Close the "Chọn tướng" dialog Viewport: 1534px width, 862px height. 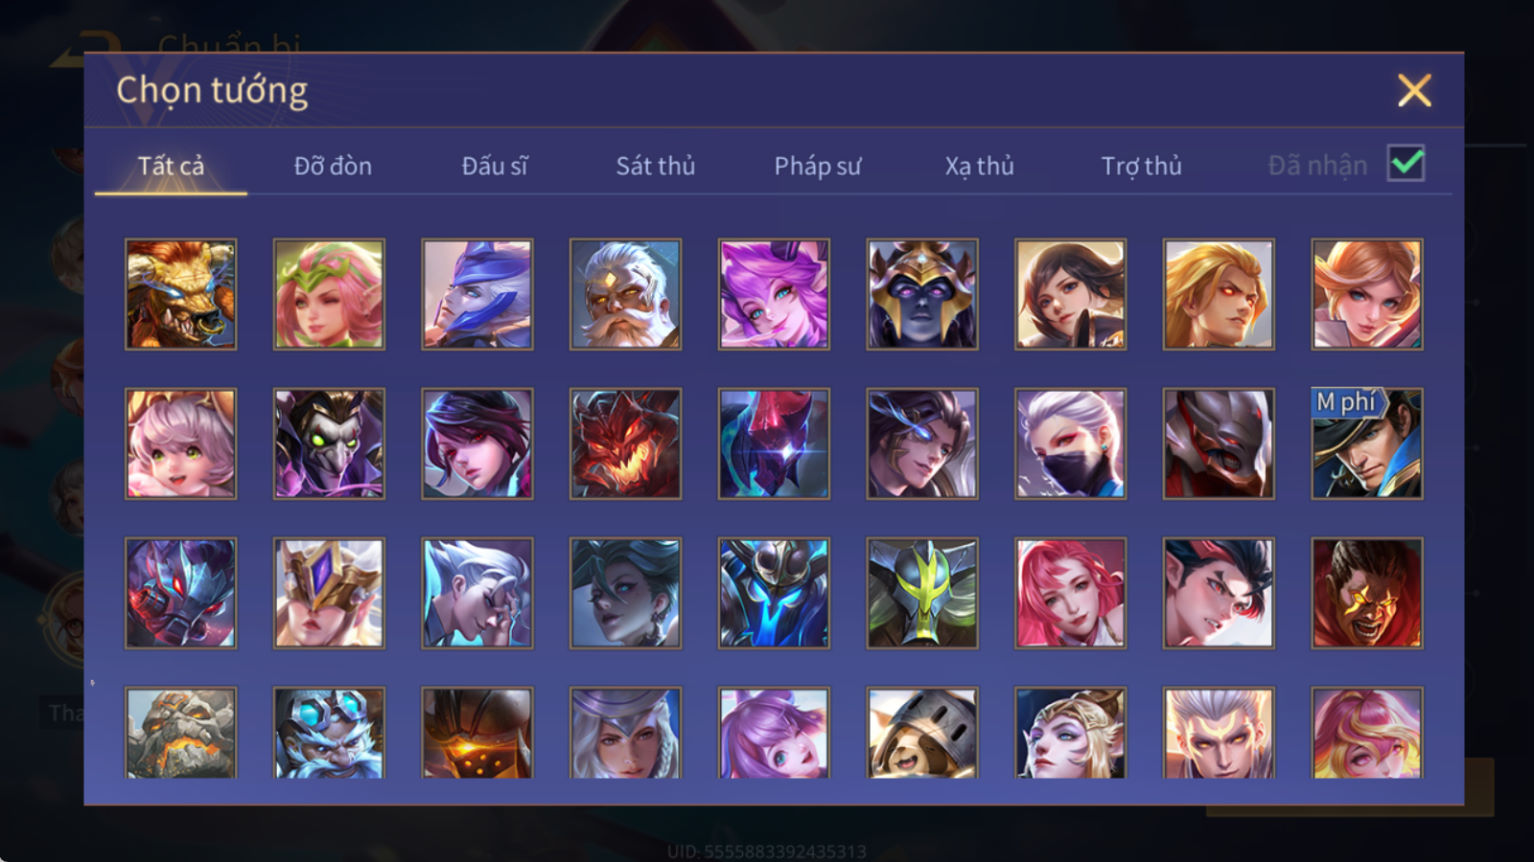pos(1414,91)
